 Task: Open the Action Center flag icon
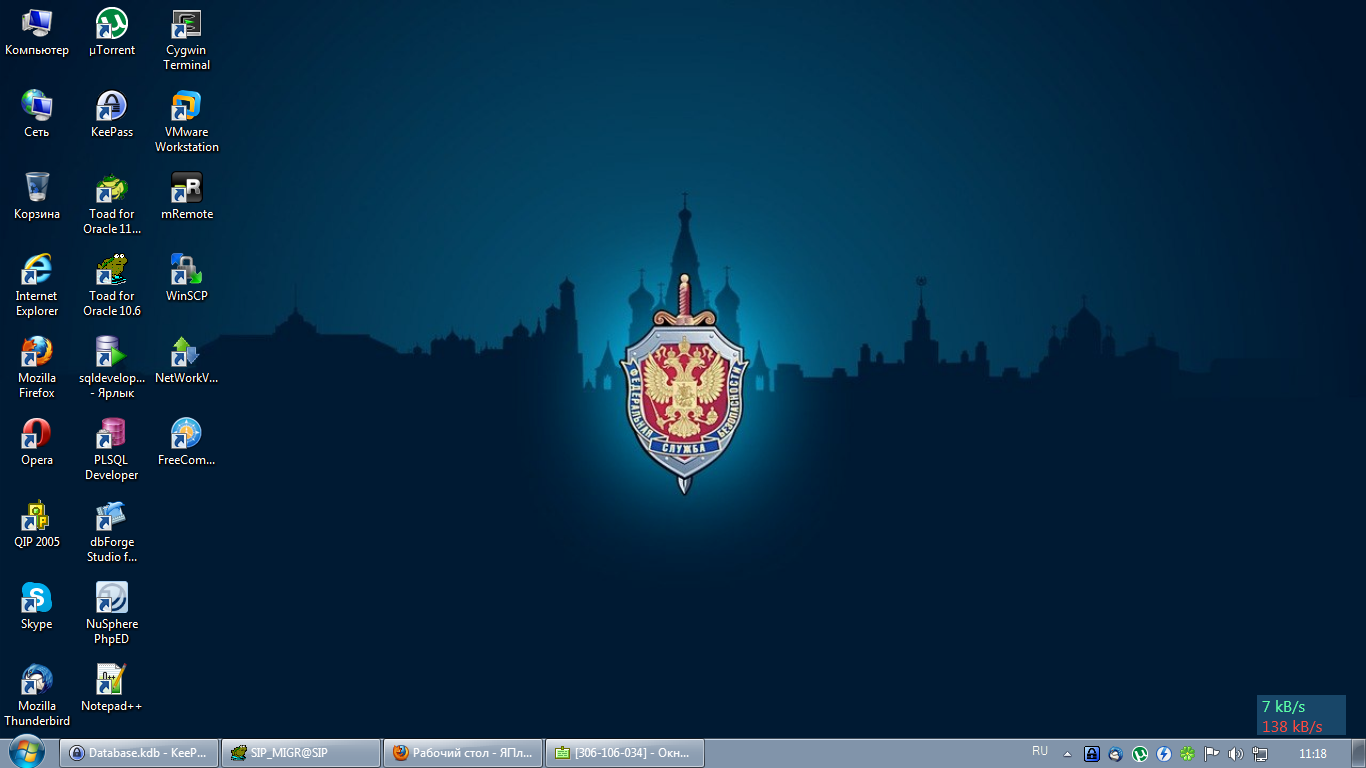pyautogui.click(x=1212, y=753)
